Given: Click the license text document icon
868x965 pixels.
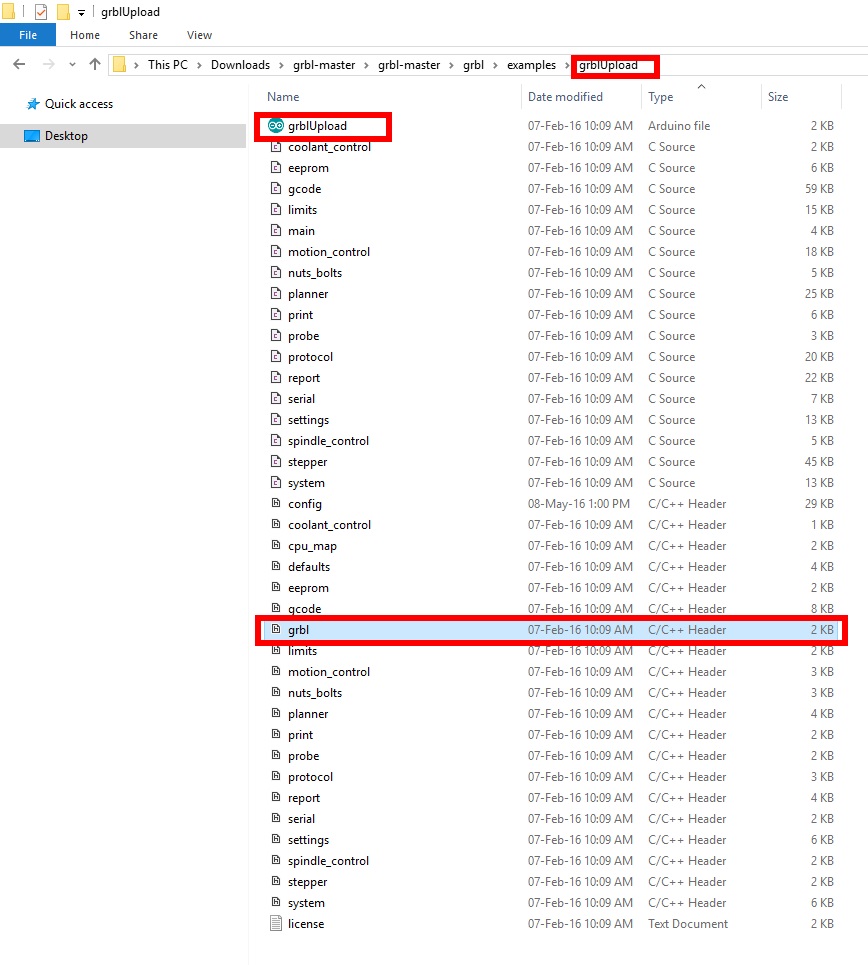Looking at the screenshot, I should click(x=277, y=924).
